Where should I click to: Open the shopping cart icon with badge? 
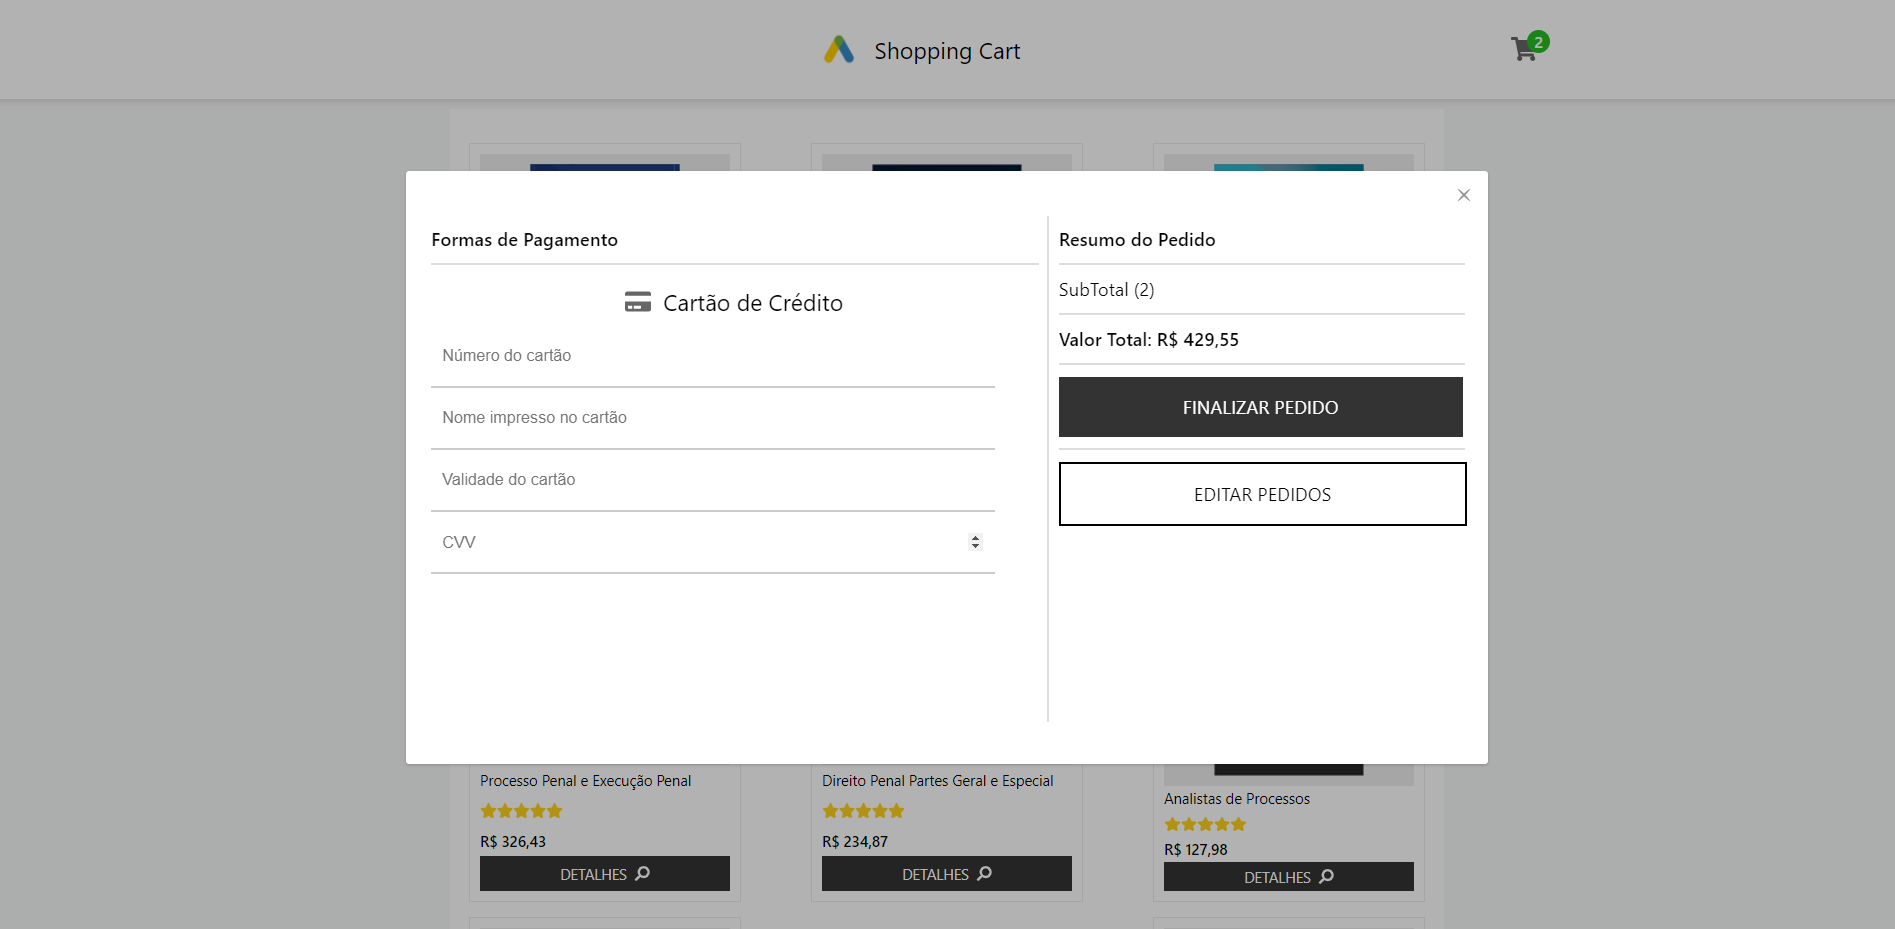pyautogui.click(x=1529, y=46)
